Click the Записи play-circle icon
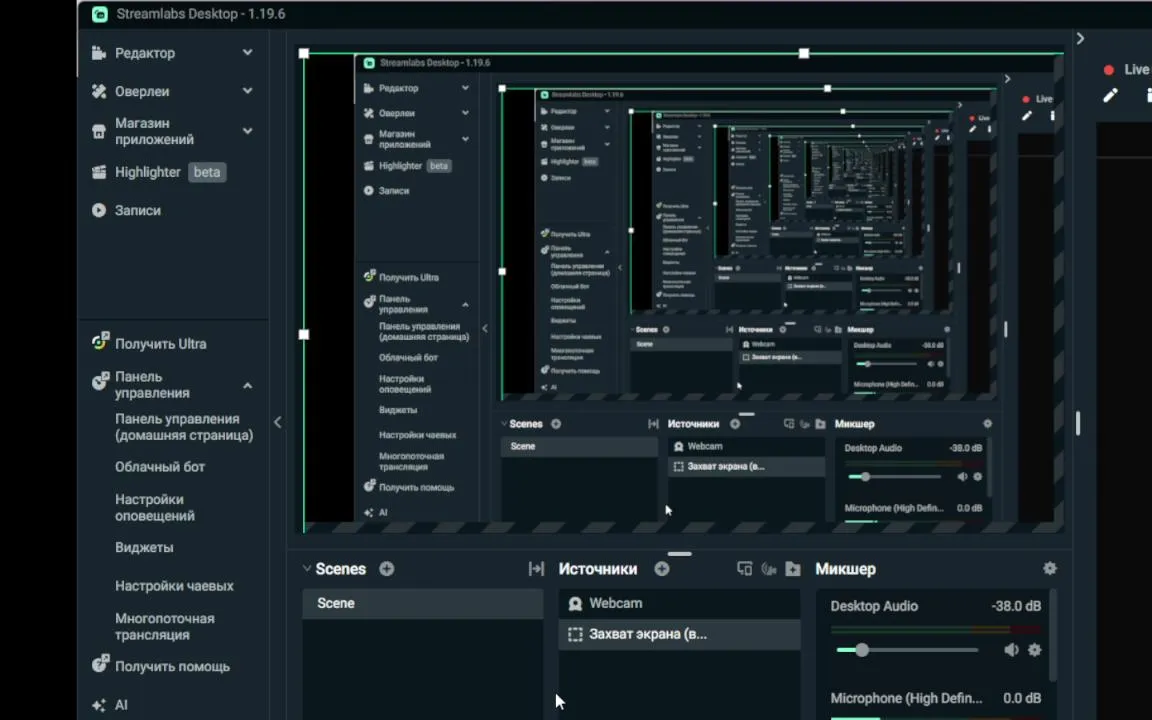This screenshot has height=720, width=1152. (x=98, y=210)
